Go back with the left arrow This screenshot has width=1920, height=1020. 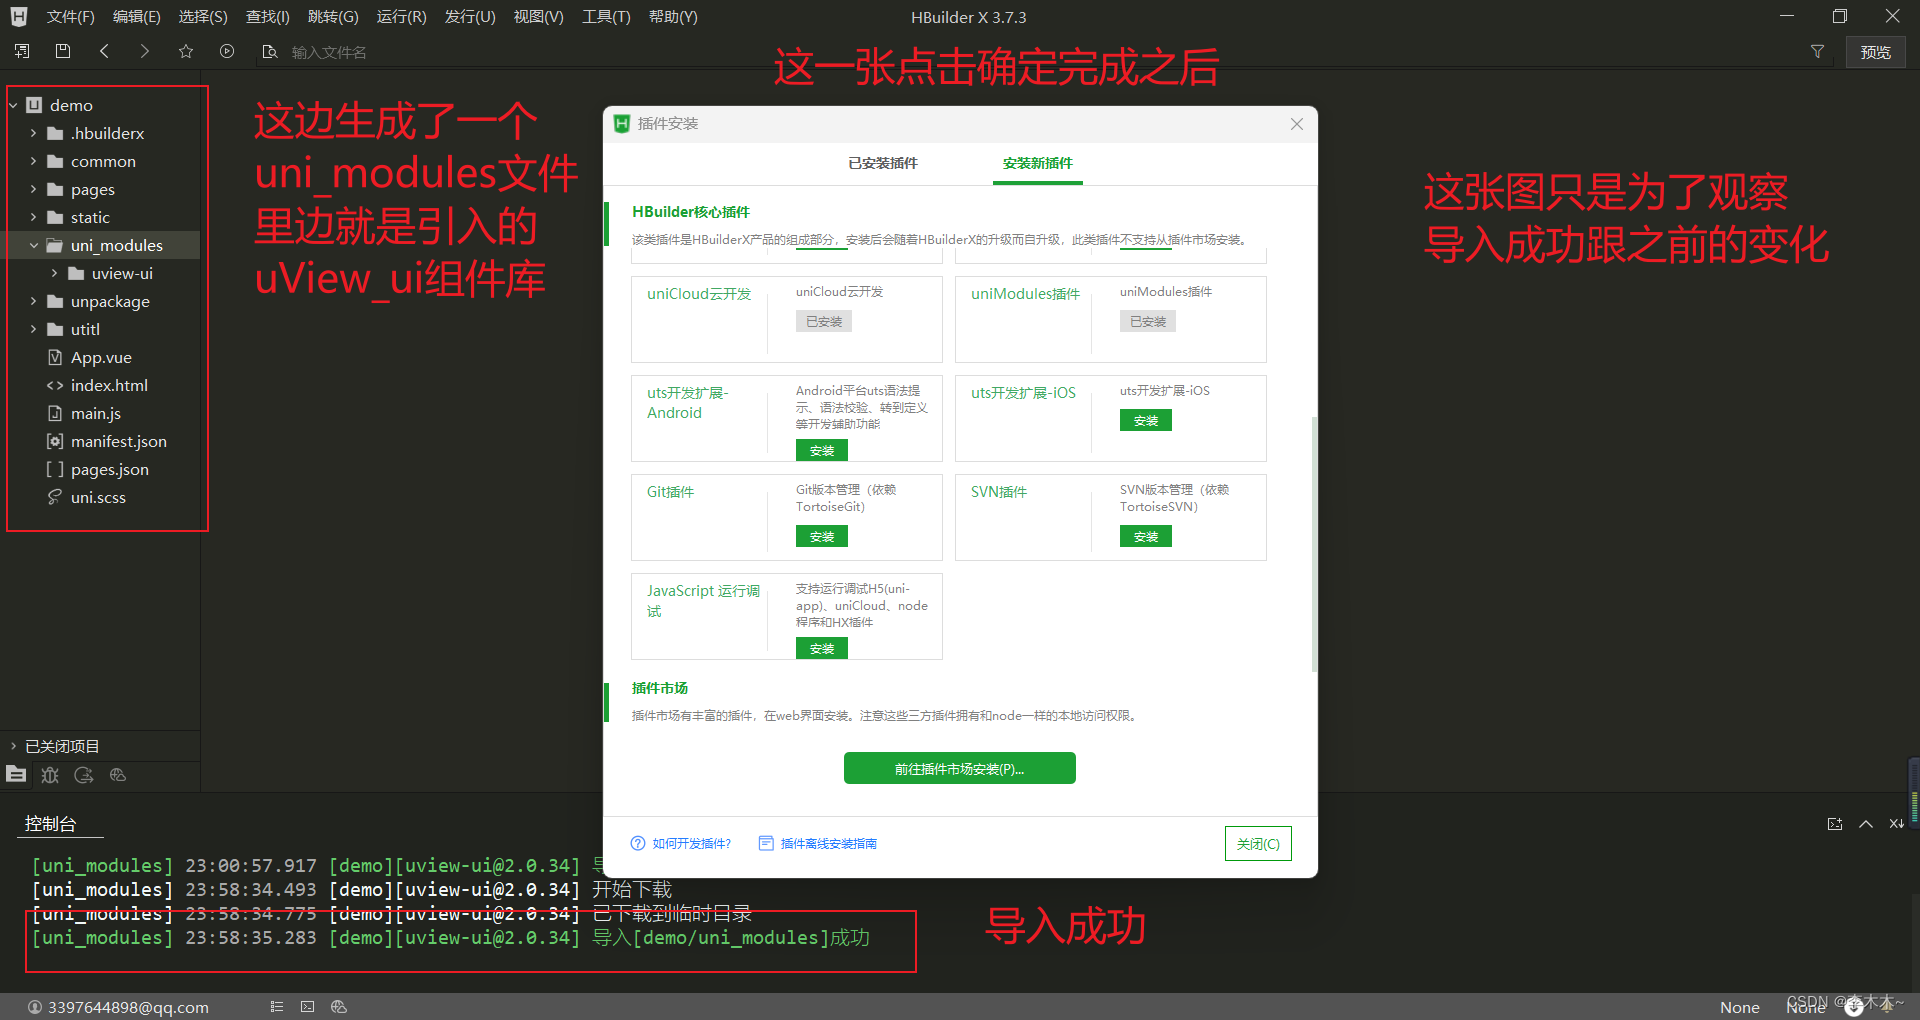pyautogui.click(x=104, y=51)
